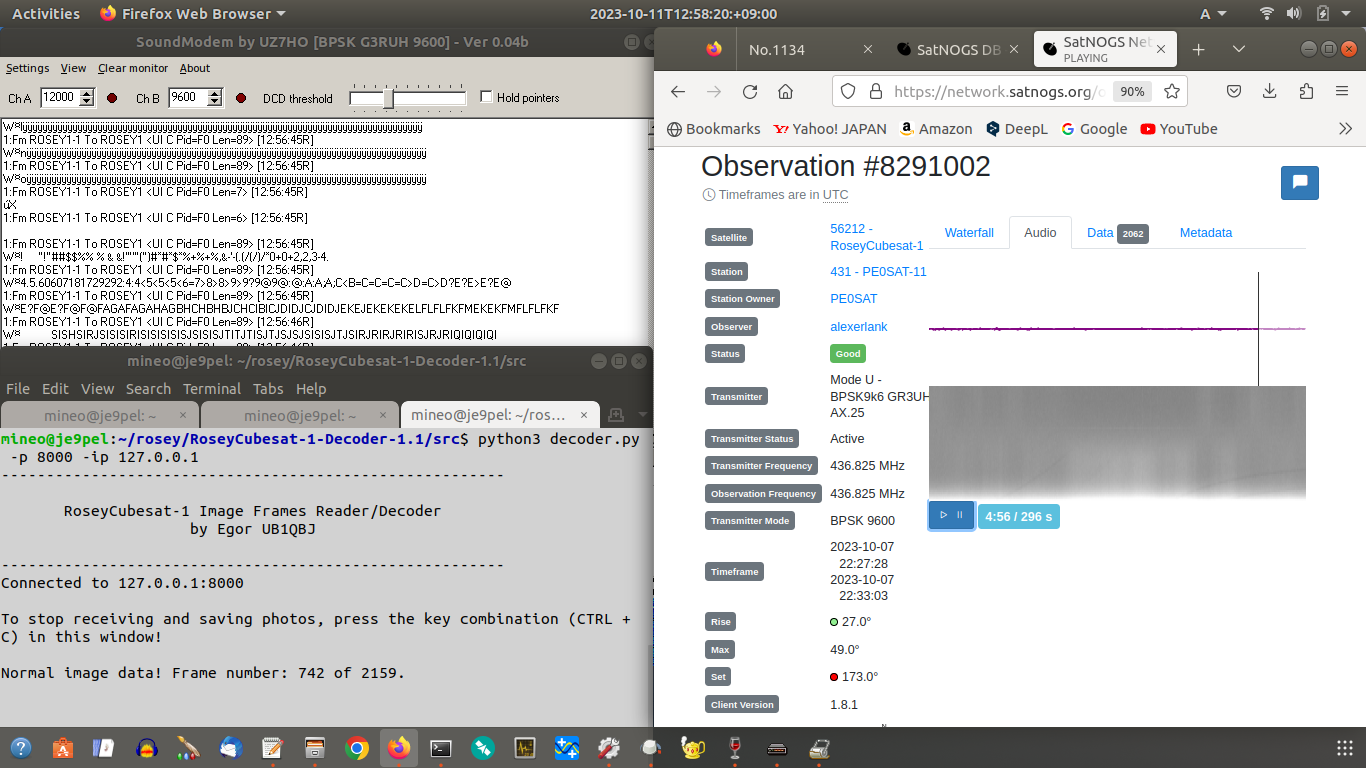Click the Ch A red indicator in SoundModem
Screen dimensions: 1366x768
(x=112, y=98)
